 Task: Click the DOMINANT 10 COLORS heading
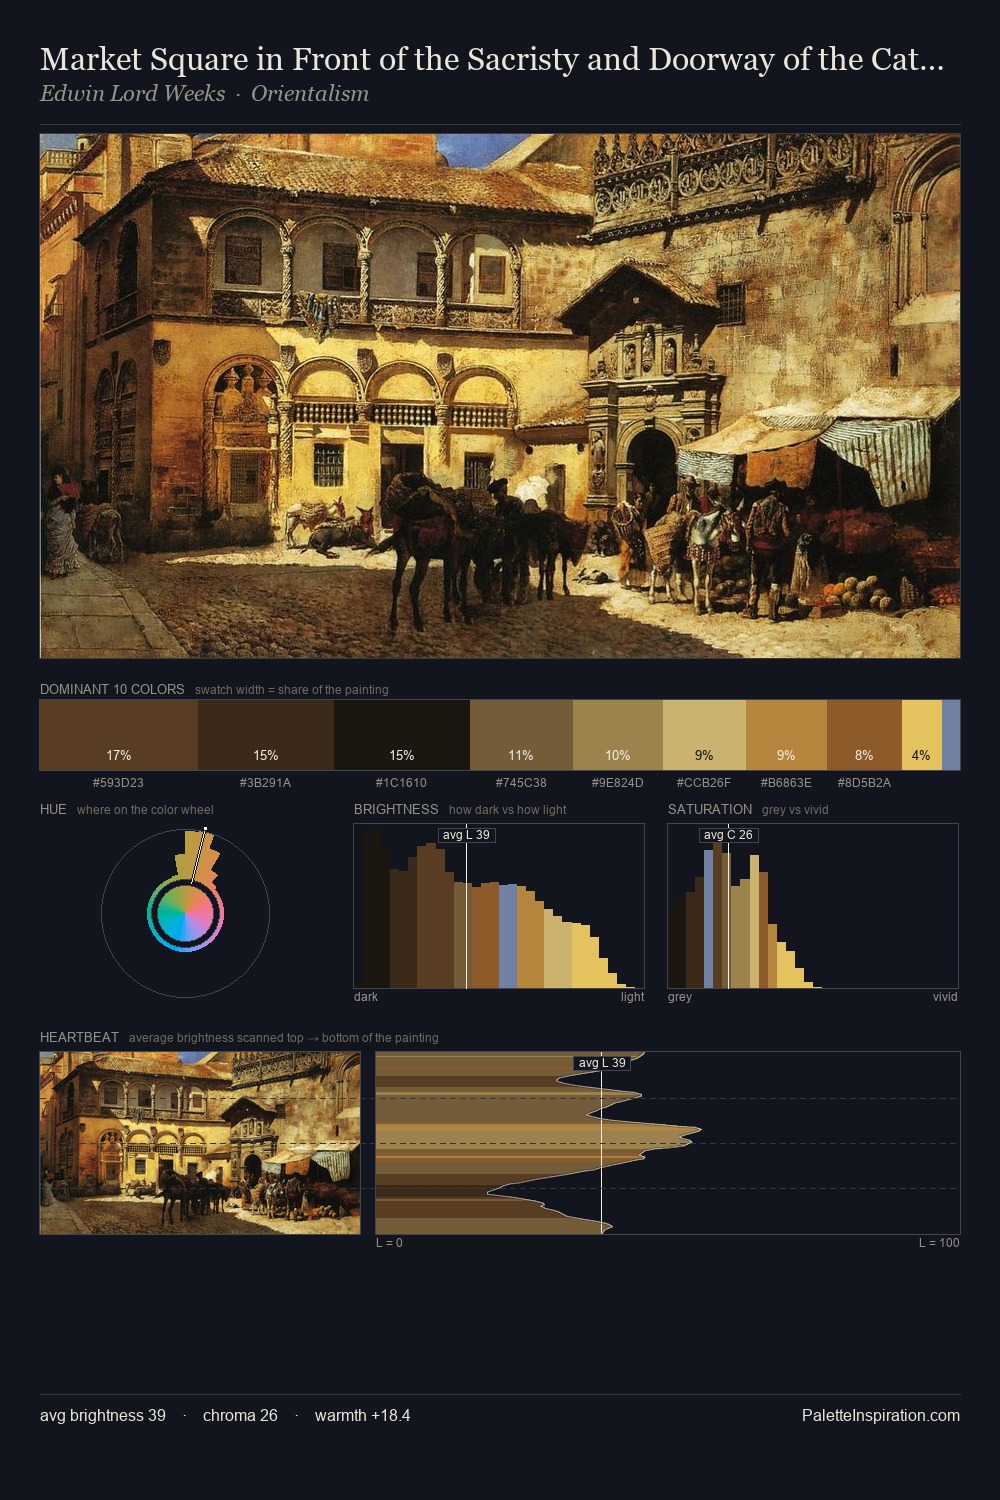coord(112,690)
